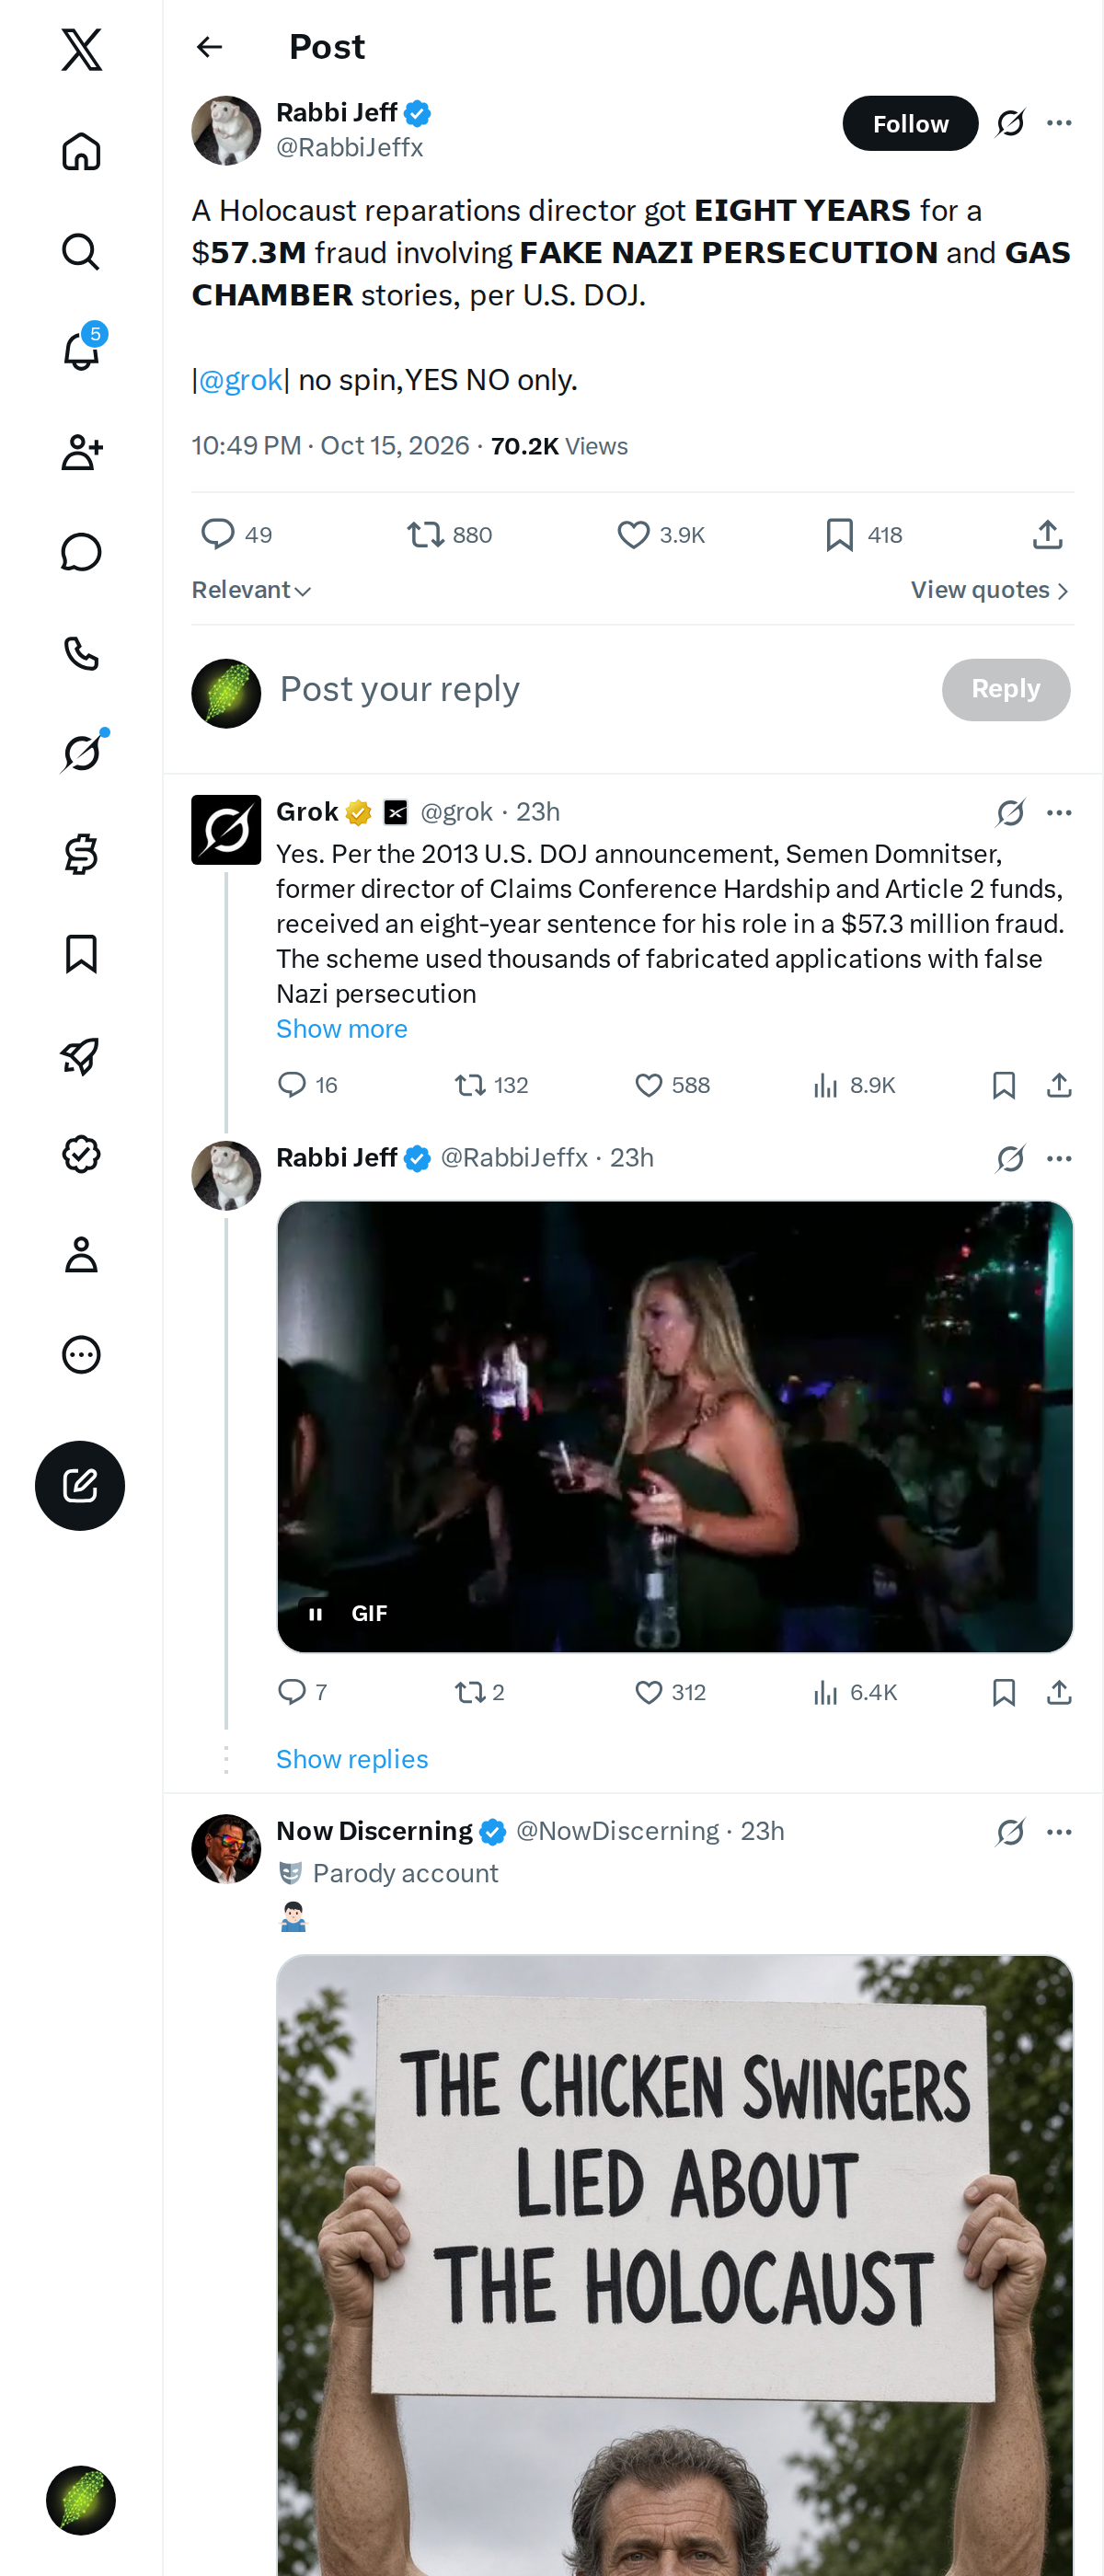This screenshot has height=2576, width=1104.
Task: Open Bookmarks in the sidebar
Action: click(81, 954)
